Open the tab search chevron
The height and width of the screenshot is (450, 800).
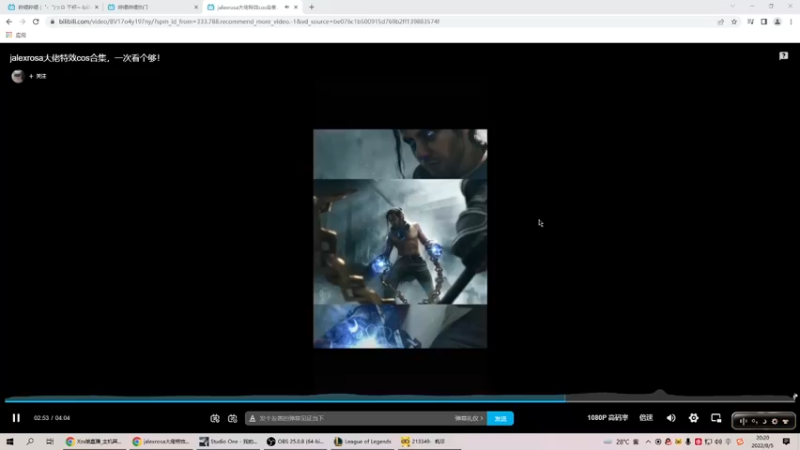pyautogui.click(x=733, y=6)
